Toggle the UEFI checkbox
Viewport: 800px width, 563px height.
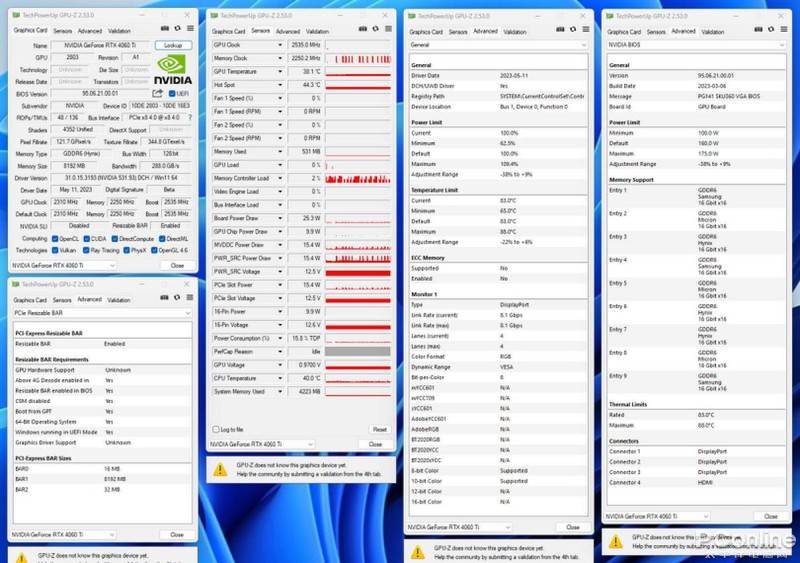tap(172, 94)
